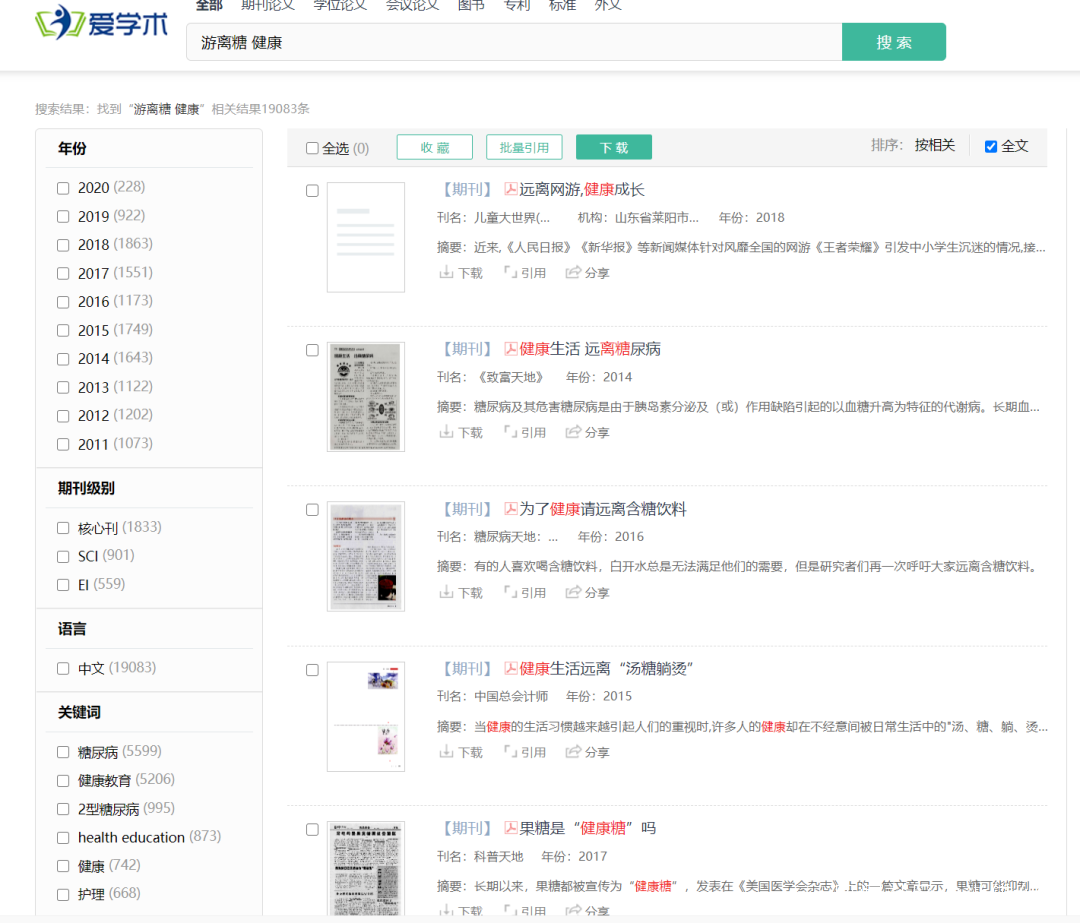Click download icon under 健康生活 远离糖尿病
This screenshot has width=1080, height=923.
pos(446,433)
